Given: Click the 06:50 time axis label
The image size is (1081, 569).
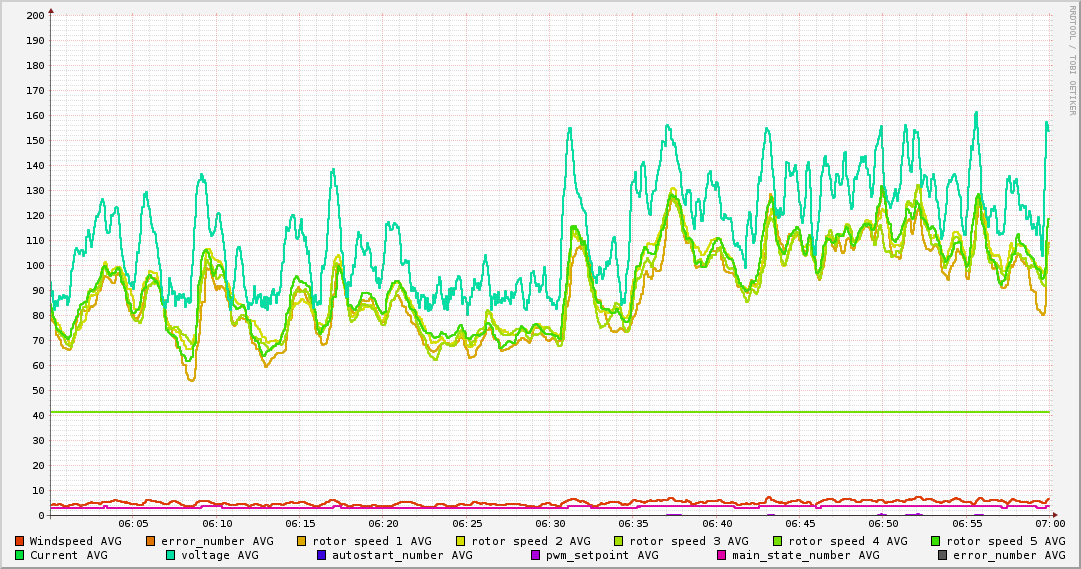Looking at the screenshot, I should point(884,524).
